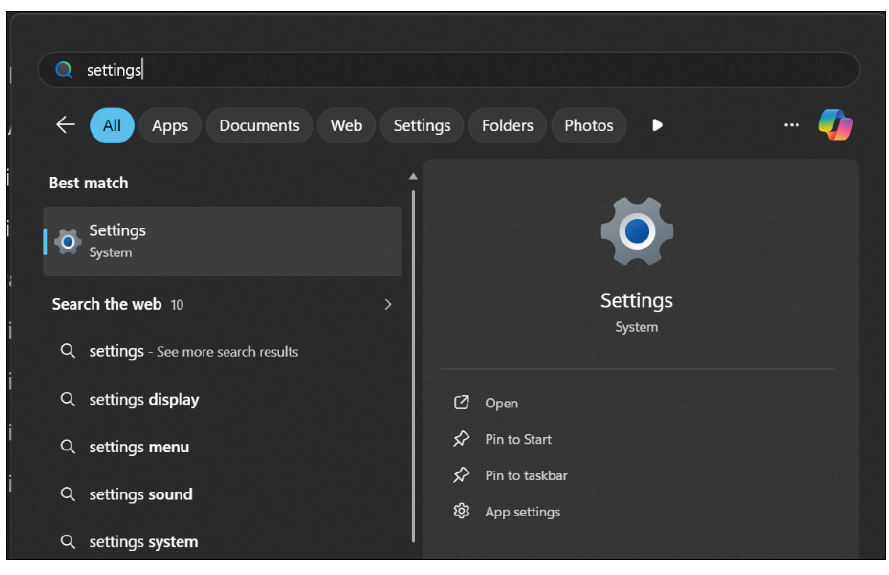Select the Web filter tab
The image size is (889, 575).
346,125
